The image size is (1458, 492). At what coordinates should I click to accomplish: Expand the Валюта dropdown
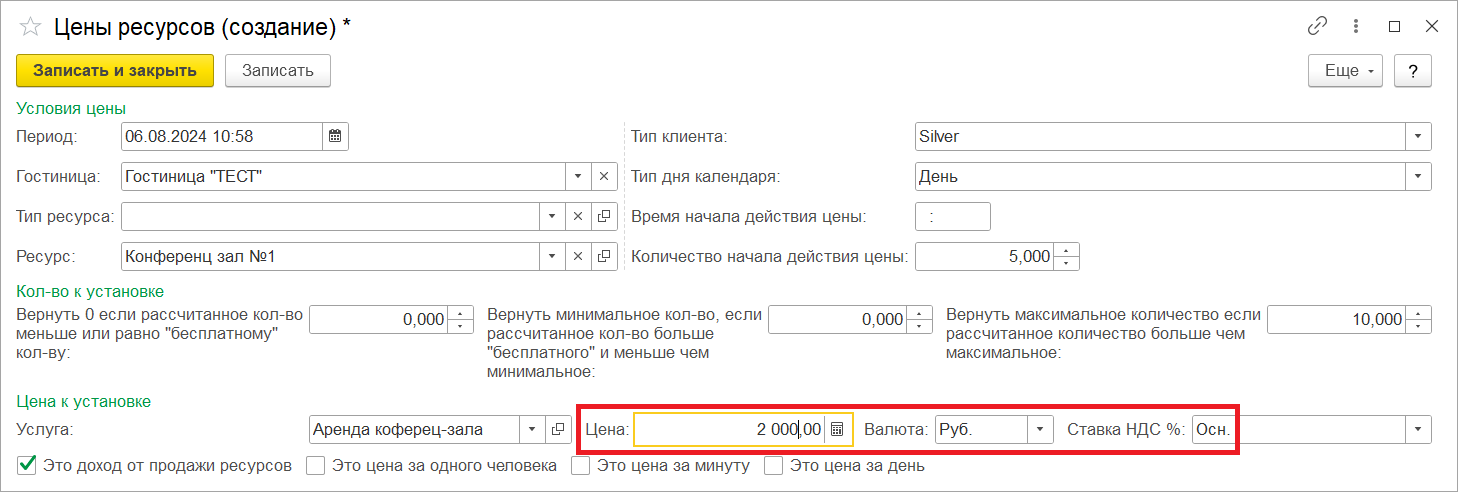pyautogui.click(x=1041, y=429)
